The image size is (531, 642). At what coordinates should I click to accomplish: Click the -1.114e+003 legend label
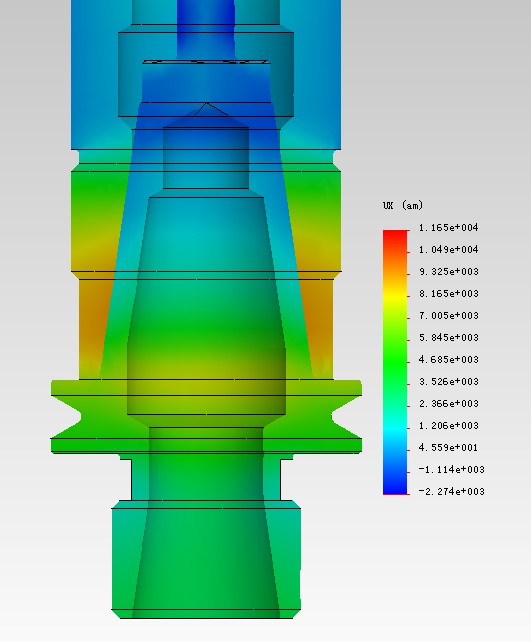pos(451,469)
